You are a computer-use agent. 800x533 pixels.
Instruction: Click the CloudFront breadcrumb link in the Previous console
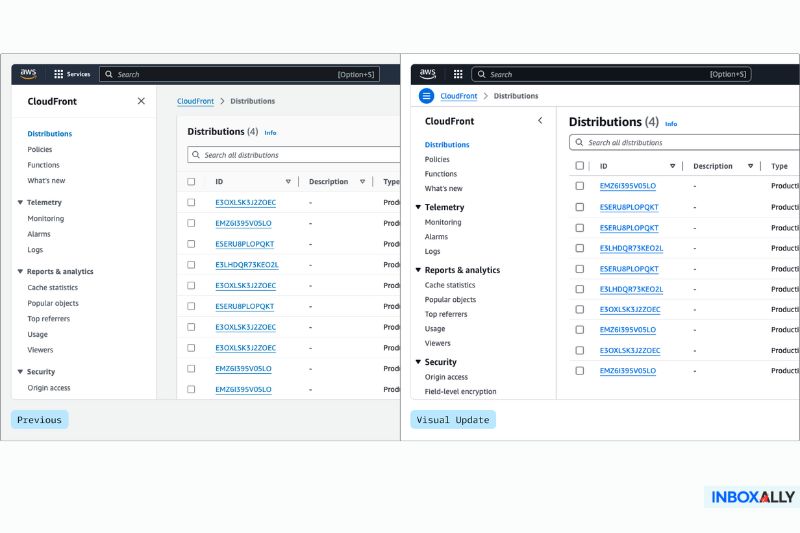[x=195, y=101]
